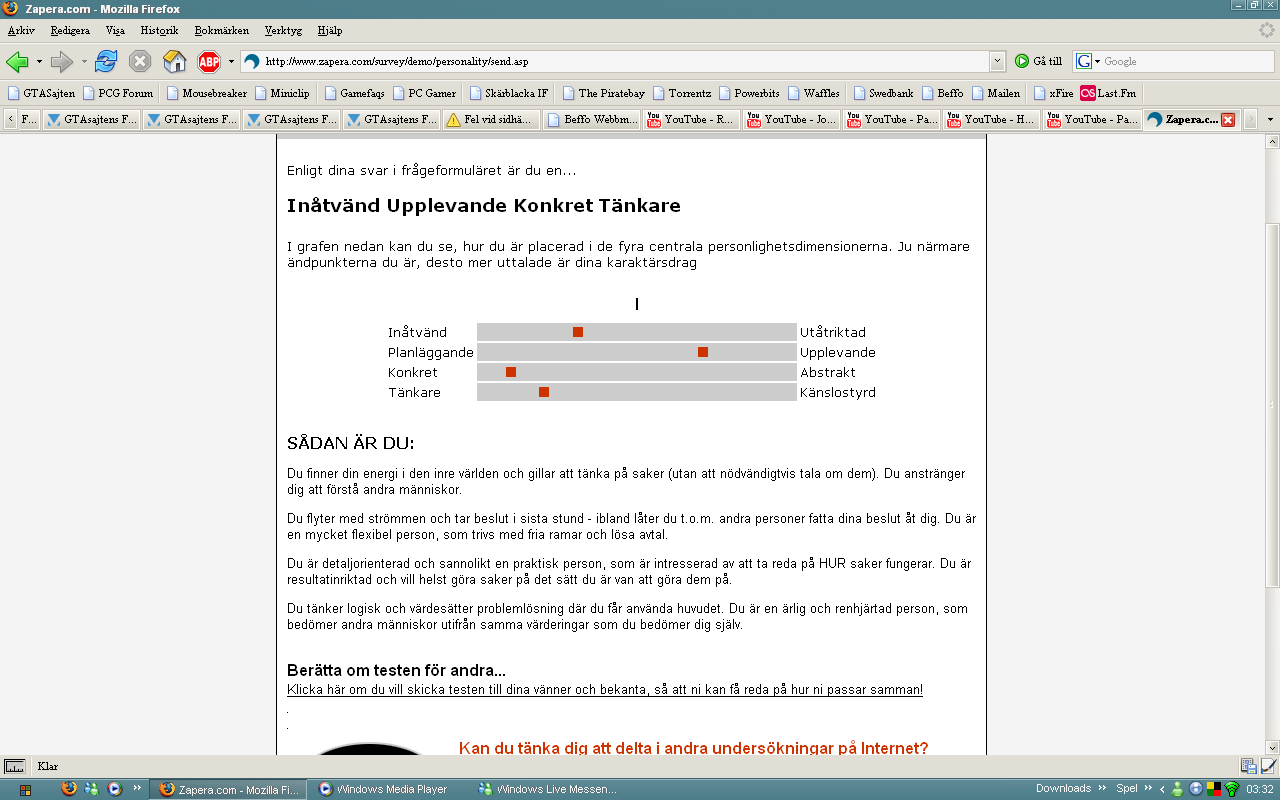Open the Waffles bookmark
The height and width of the screenshot is (800, 1280).
[813, 93]
